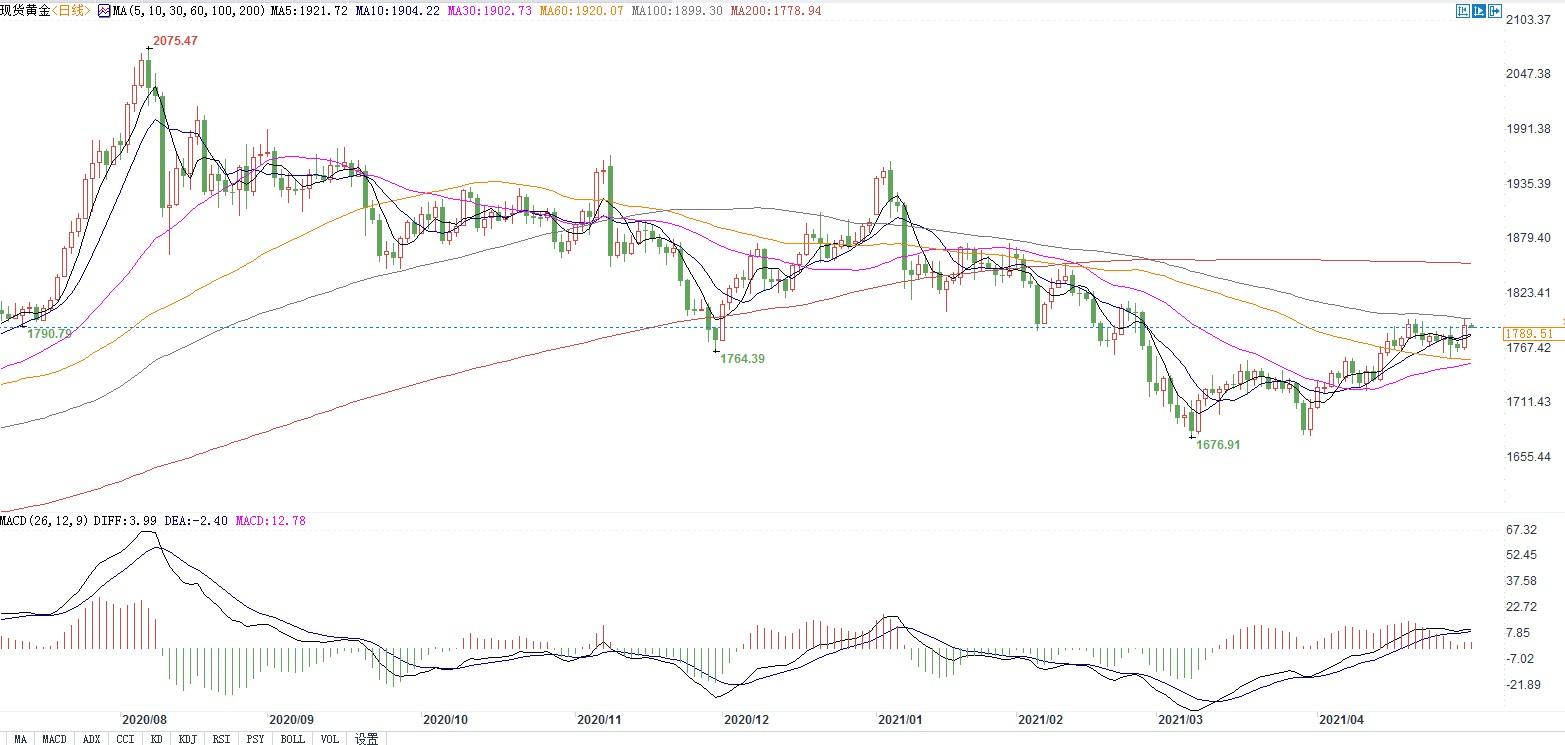1565x745 pixels.
Task: Click the 52.45 MACD axis label
Action: coord(1521,556)
